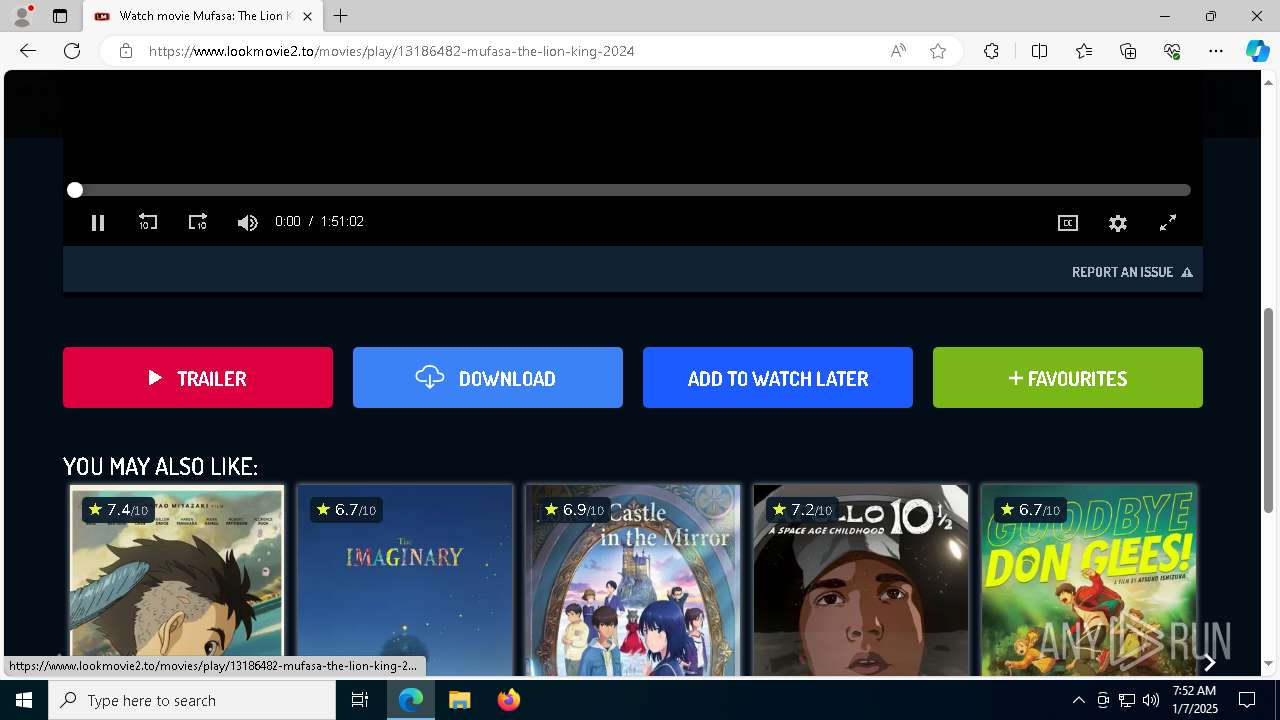Open browser Collections
The width and height of the screenshot is (1280, 720).
coord(1128,51)
